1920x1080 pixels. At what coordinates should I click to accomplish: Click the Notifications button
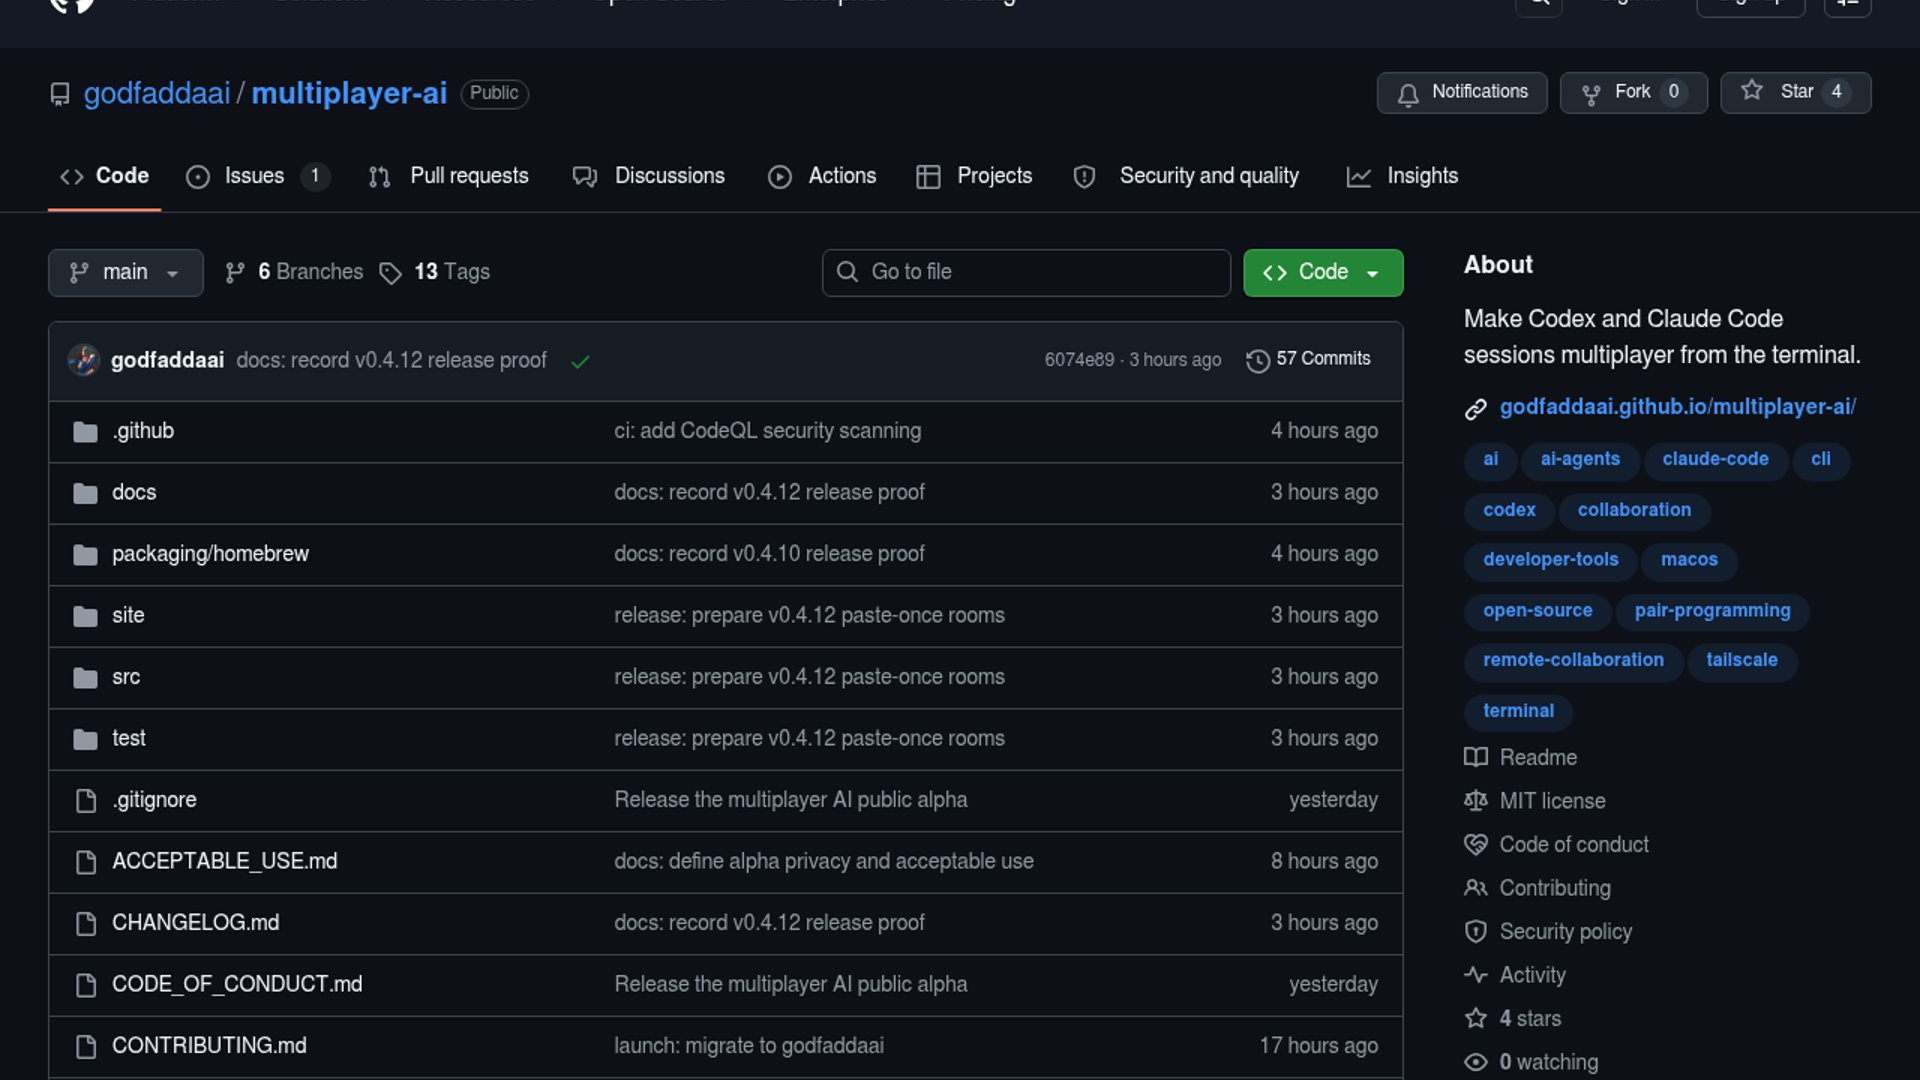[1462, 93]
